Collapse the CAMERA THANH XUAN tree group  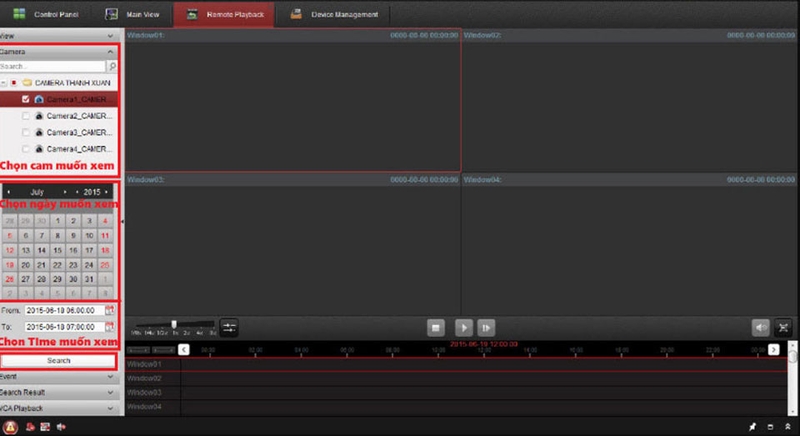[4, 83]
